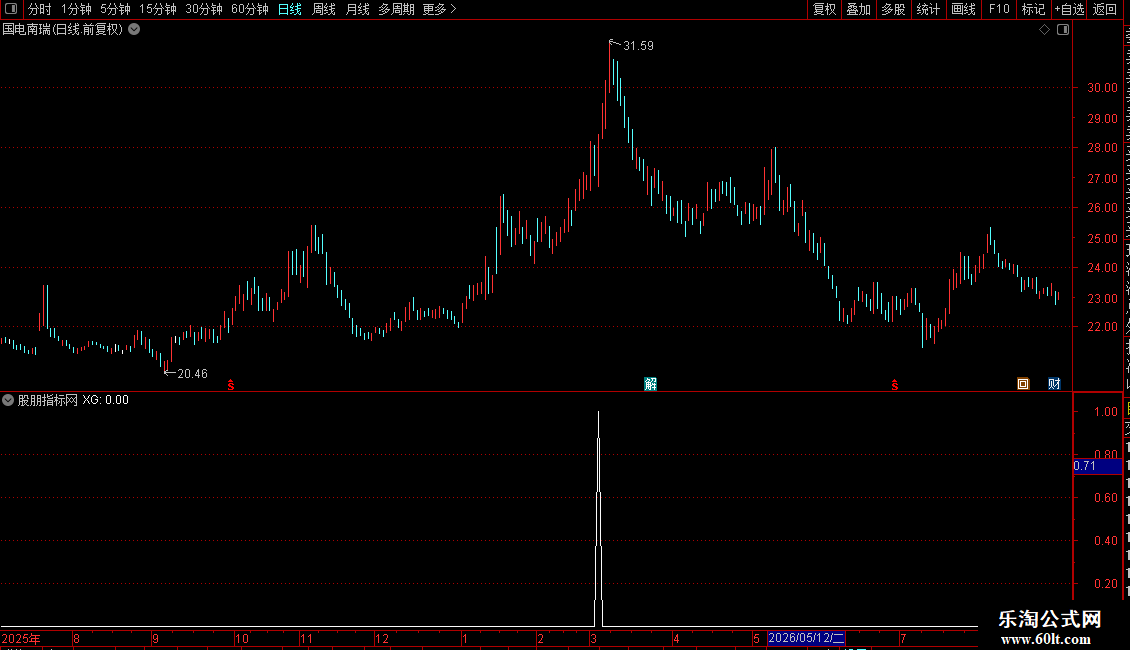Toggle 复权 adjustment mode
Viewport: 1130px width, 650px height.
tap(824, 9)
